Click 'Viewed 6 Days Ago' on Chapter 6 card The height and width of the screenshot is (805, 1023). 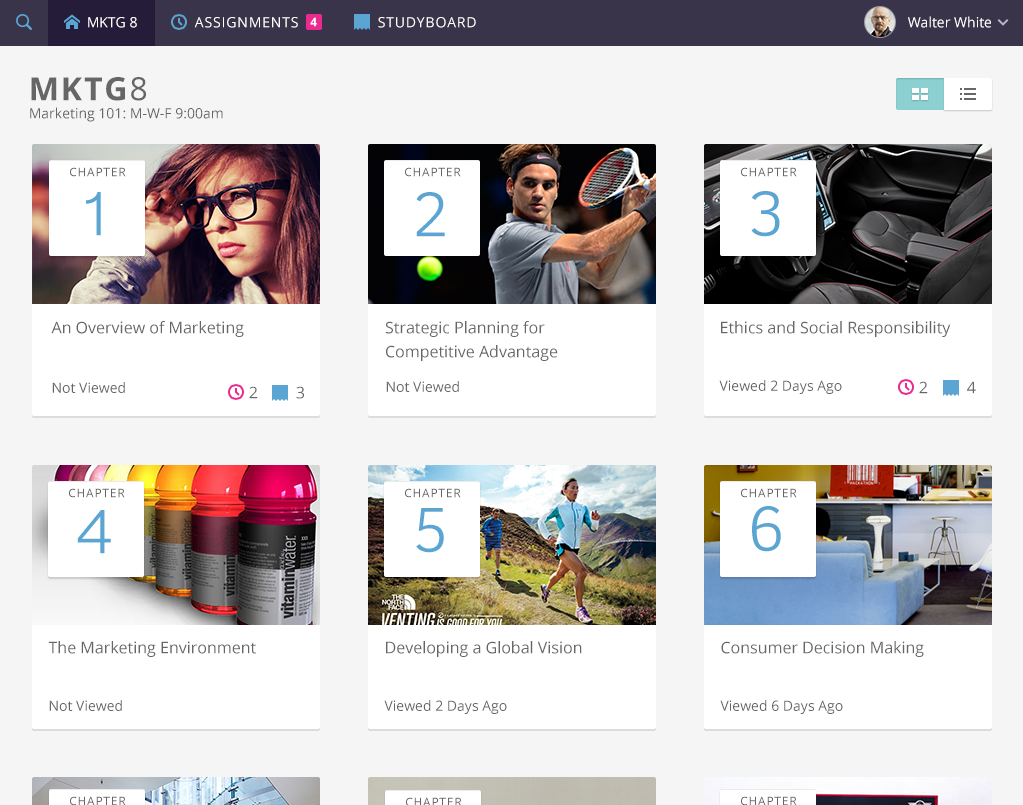[x=782, y=706]
